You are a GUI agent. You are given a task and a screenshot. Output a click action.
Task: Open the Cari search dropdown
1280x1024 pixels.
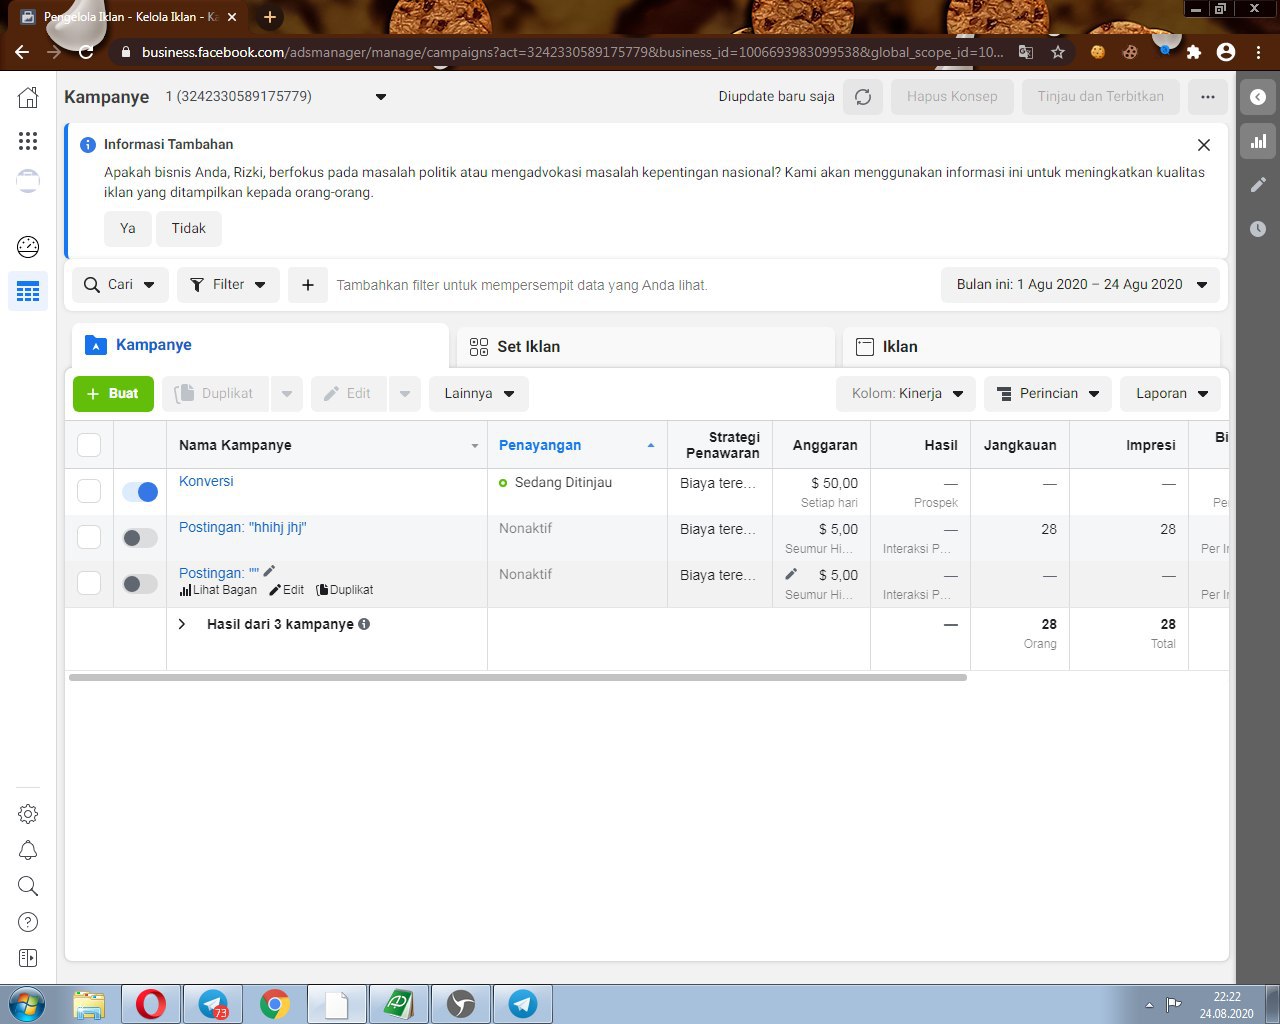coord(120,285)
